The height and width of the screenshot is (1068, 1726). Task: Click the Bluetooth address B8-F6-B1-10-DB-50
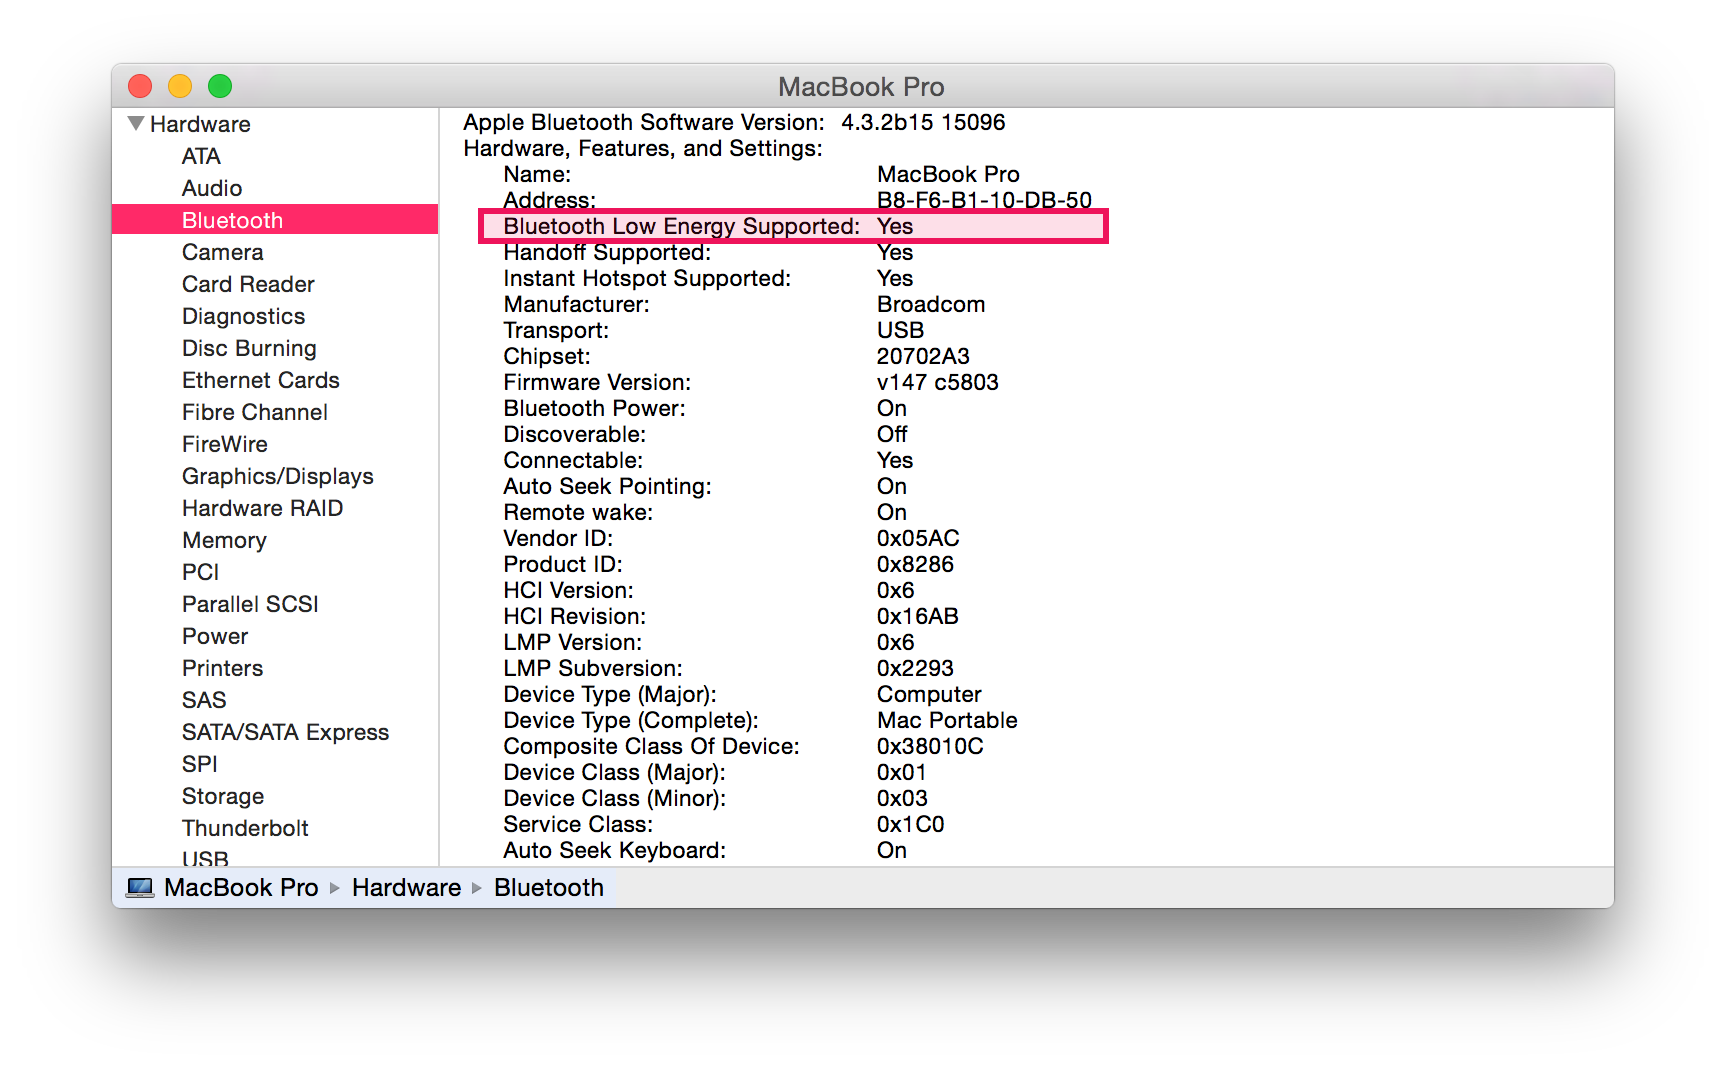click(984, 200)
